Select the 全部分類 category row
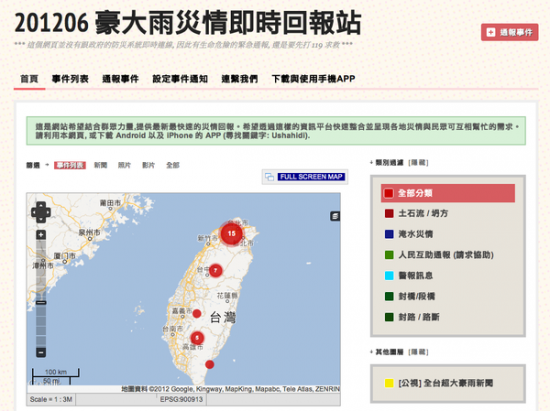This screenshot has height=411, width=550. tap(448, 193)
